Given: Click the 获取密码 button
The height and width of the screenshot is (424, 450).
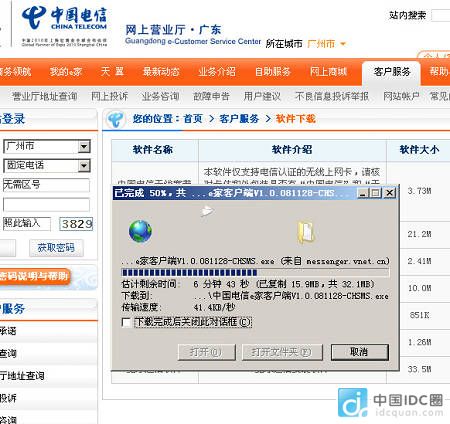Looking at the screenshot, I should [56, 248].
